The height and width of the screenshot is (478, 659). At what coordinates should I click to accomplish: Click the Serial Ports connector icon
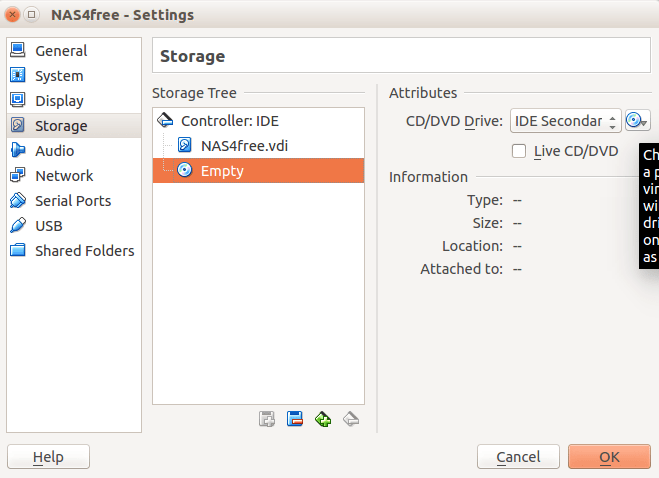coord(18,200)
